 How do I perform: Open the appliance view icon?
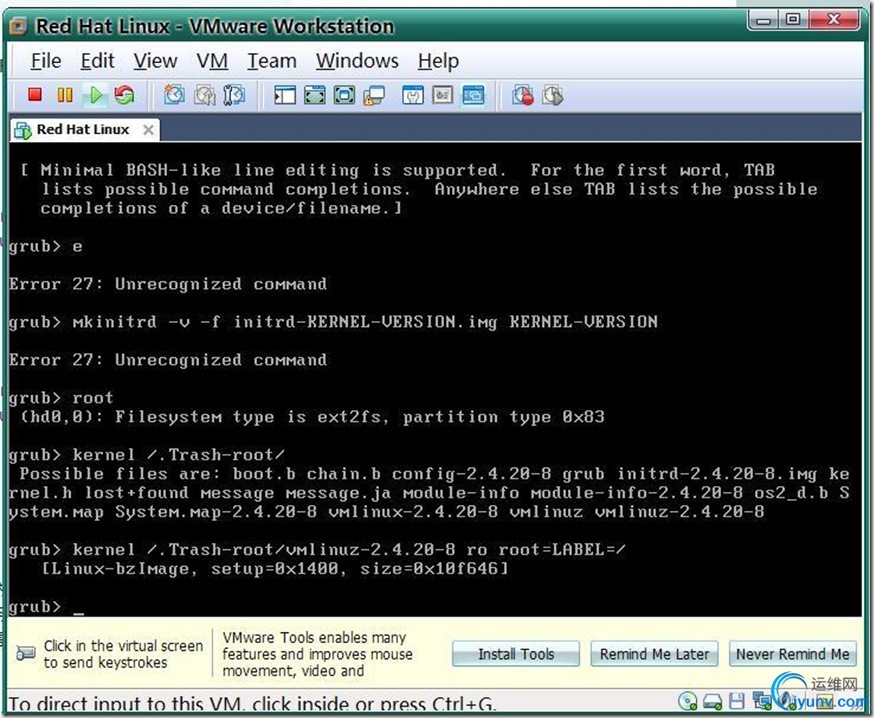click(x=443, y=95)
